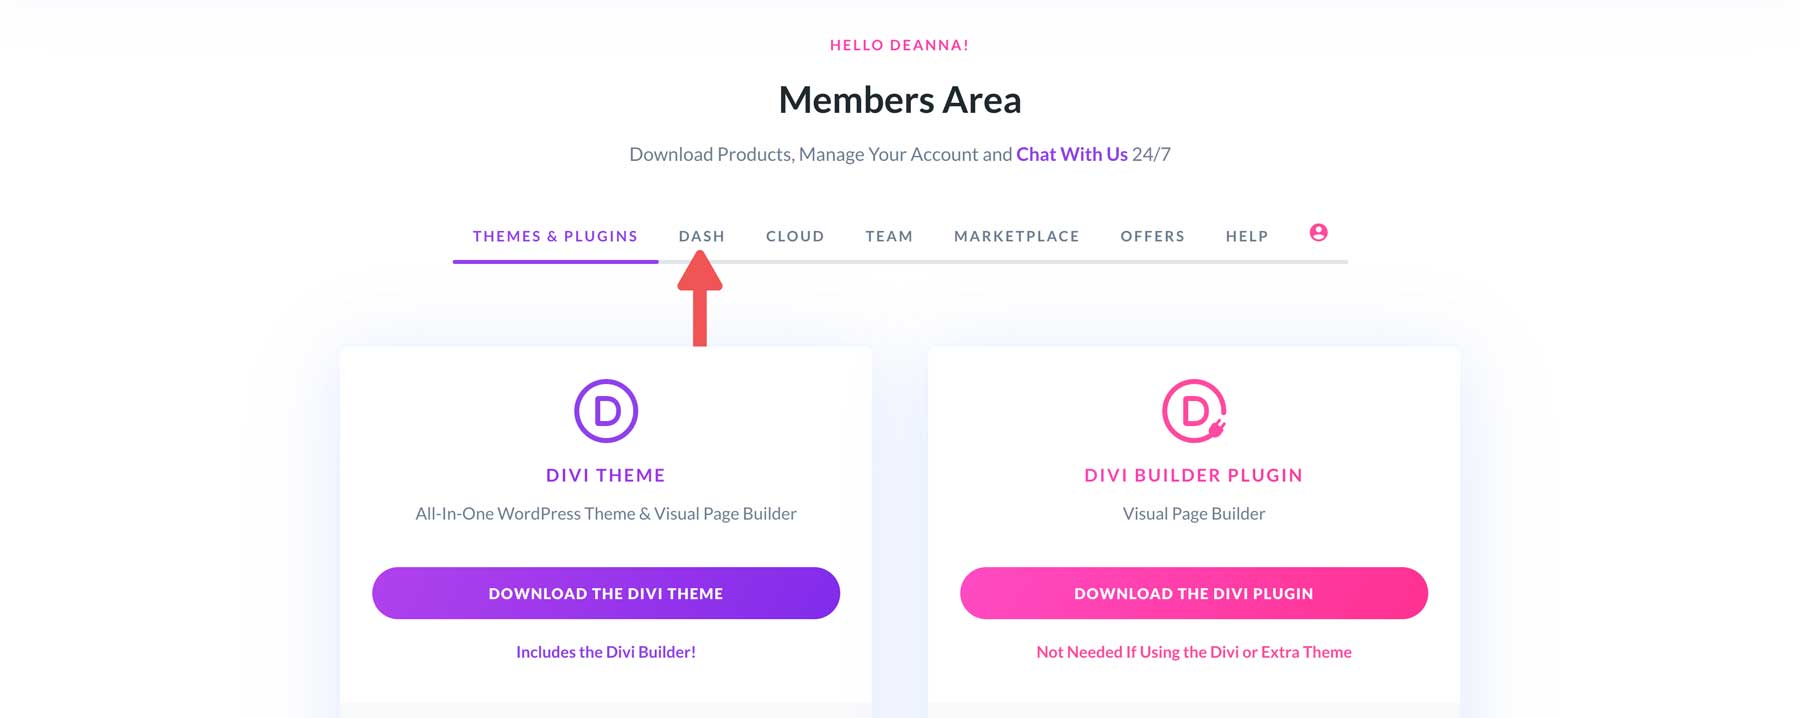Image resolution: width=1800 pixels, height=718 pixels.
Task: Go to the Marketplace tab
Action: click(x=1016, y=236)
